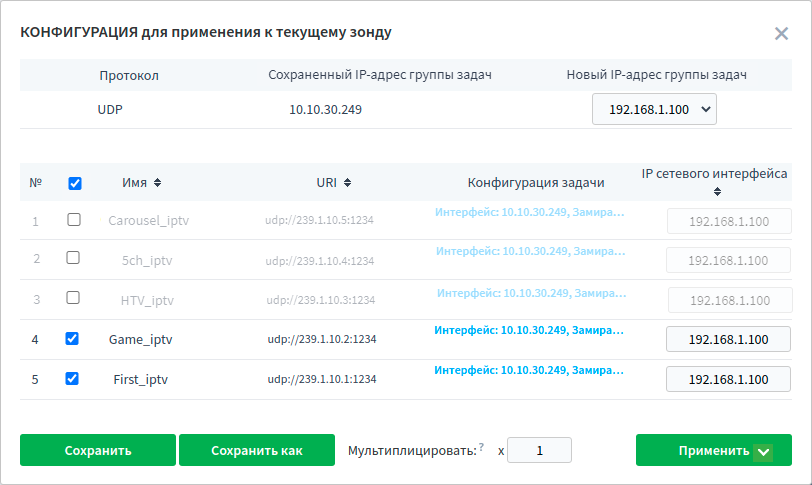Click the Мультиплицировать multiplier input field
Viewport: 812px width, 485px height.
[539, 450]
